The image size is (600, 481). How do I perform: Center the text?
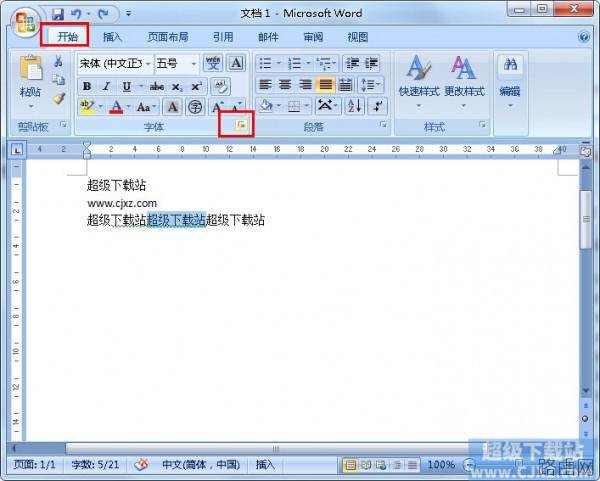(x=285, y=85)
